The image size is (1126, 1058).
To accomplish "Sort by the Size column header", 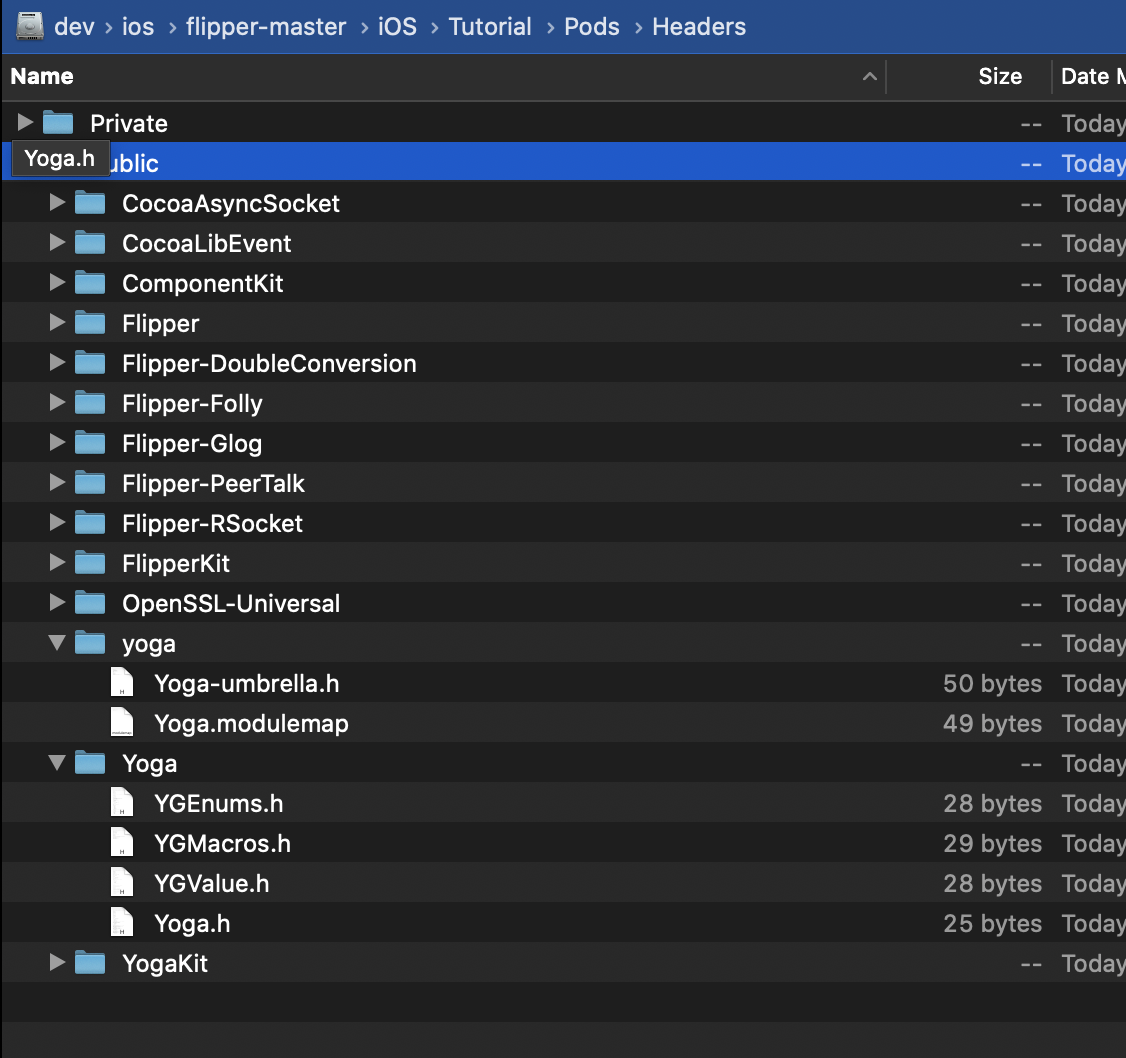I will 1000,76.
